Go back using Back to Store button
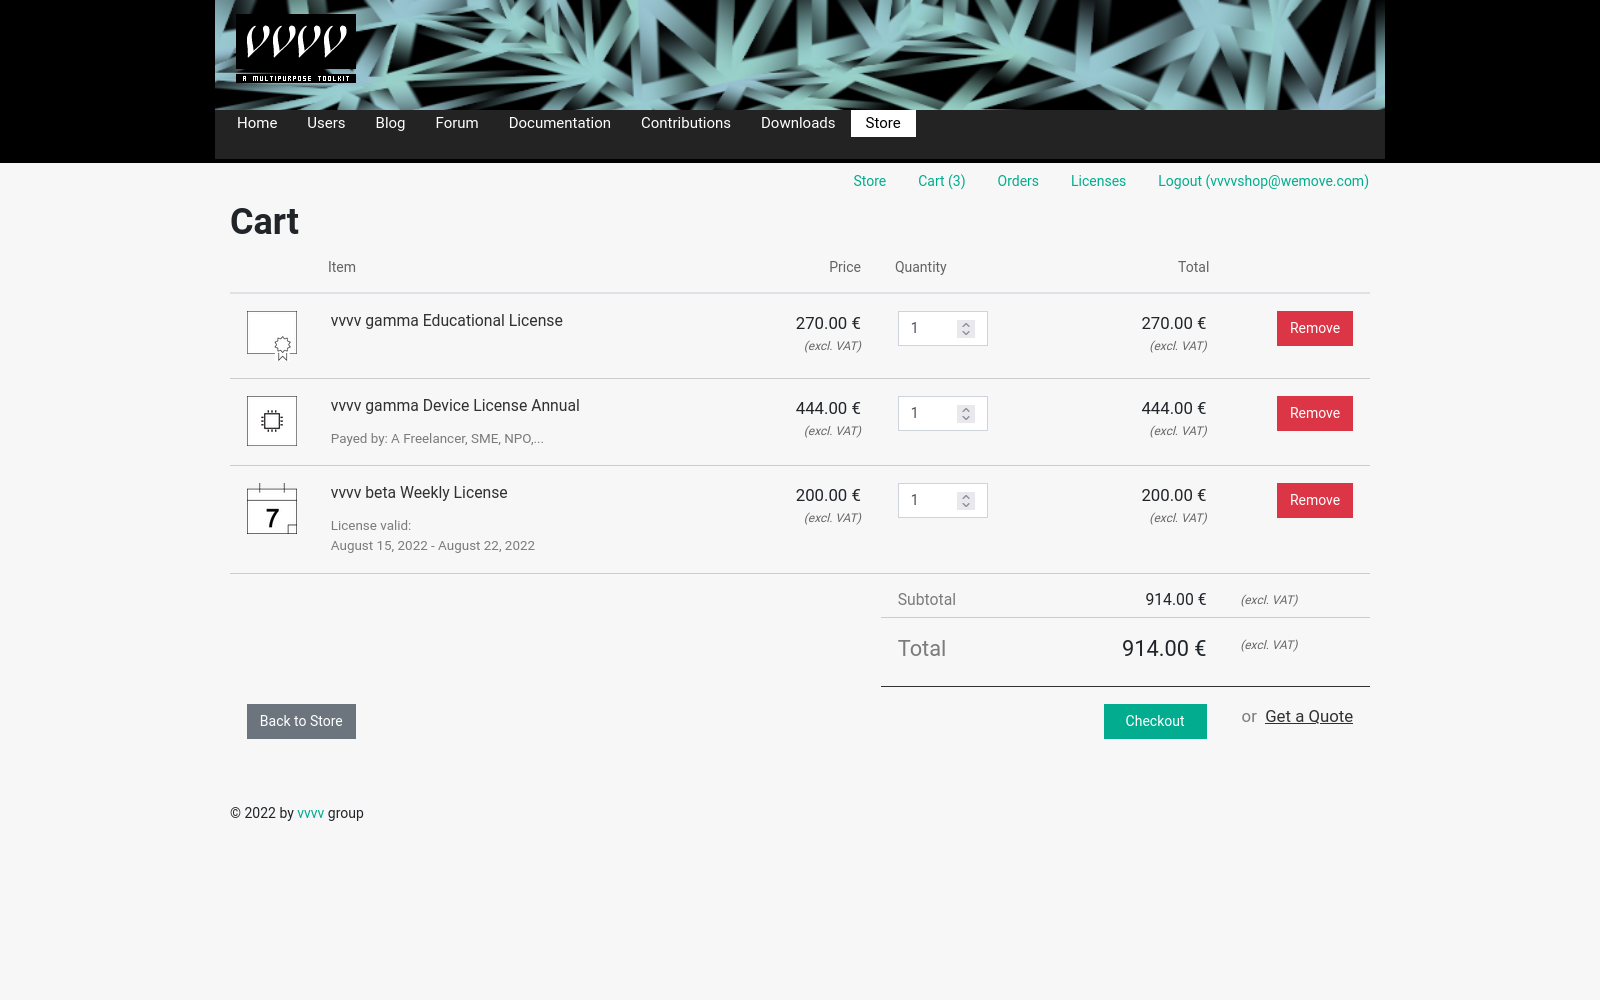 click(x=301, y=721)
